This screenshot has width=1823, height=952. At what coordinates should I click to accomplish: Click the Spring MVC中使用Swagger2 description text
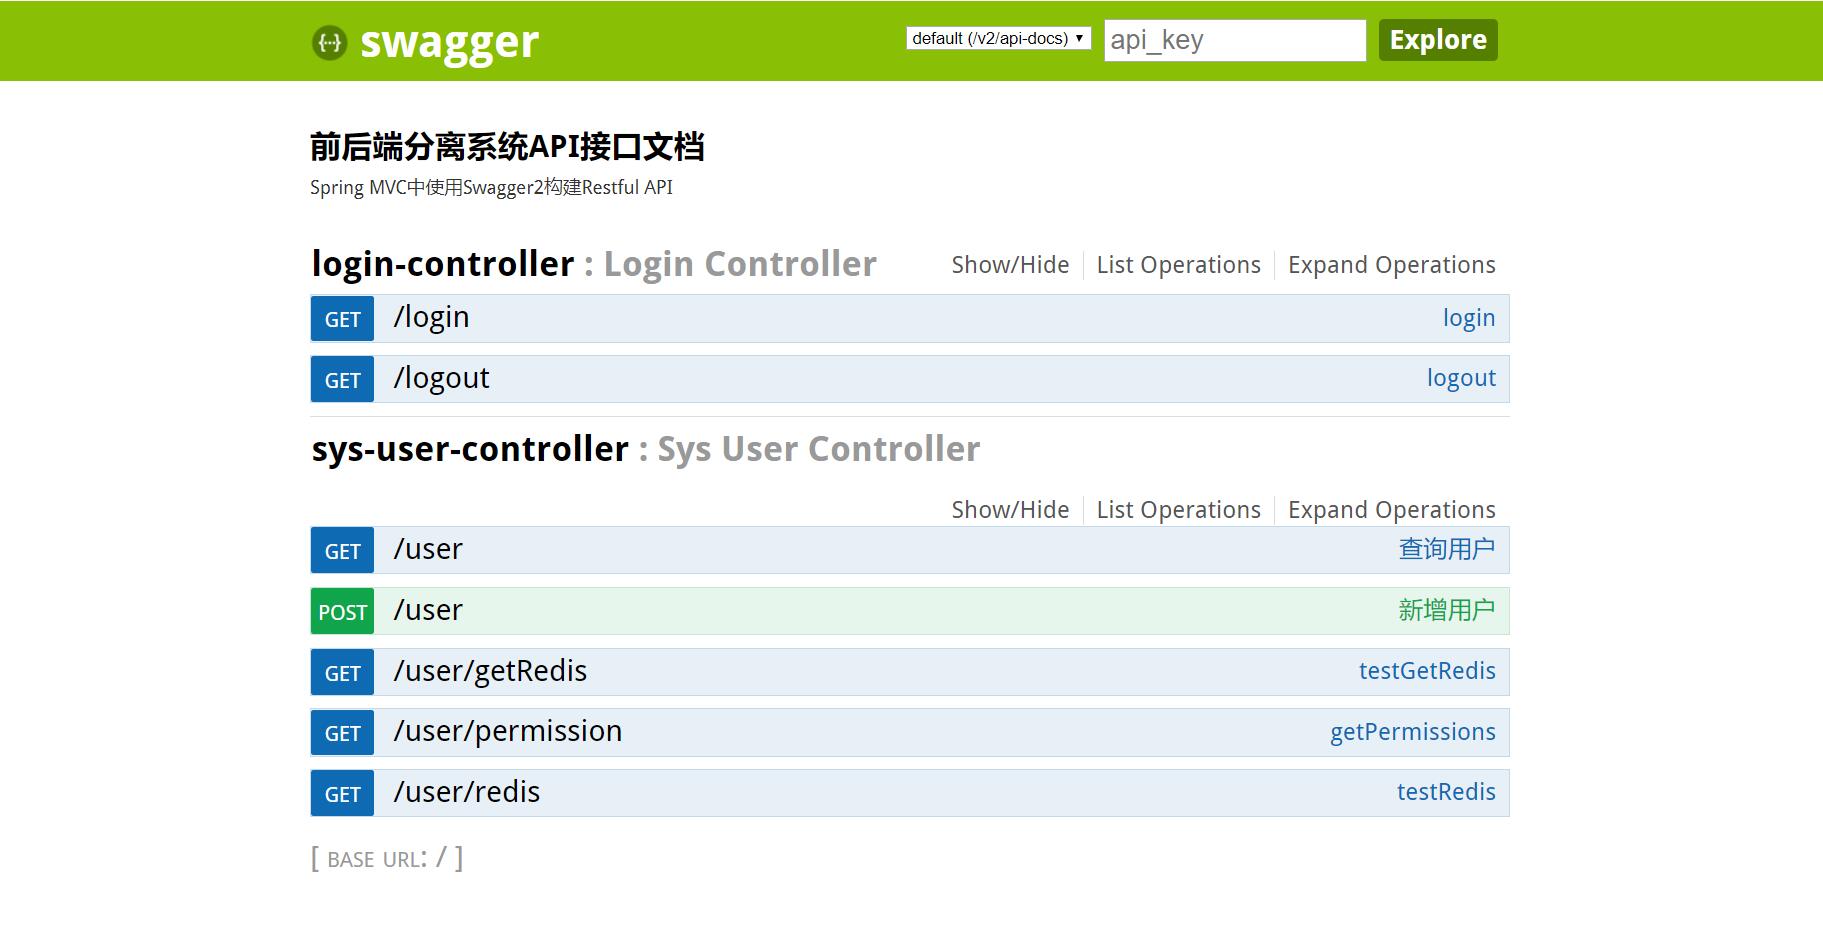[x=491, y=187]
